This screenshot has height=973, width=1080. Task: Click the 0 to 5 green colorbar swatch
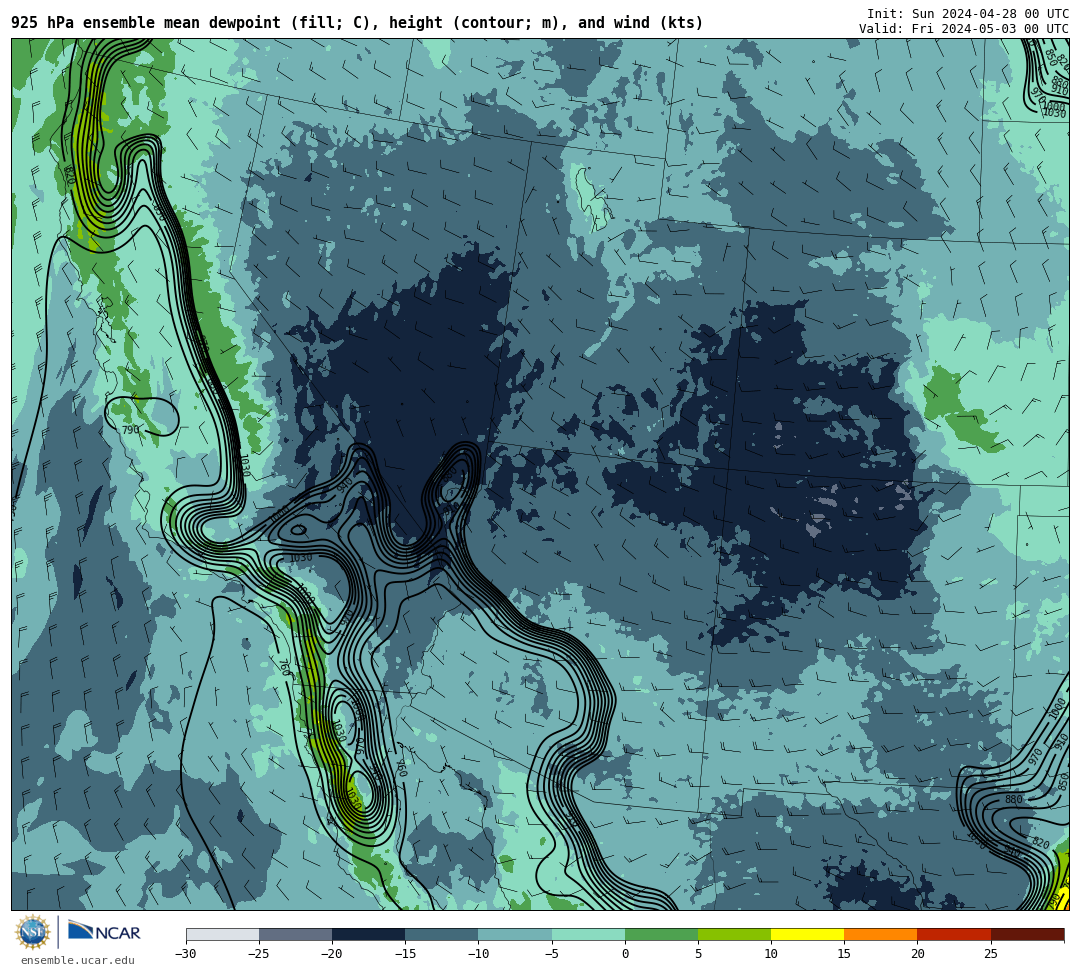pyautogui.click(x=661, y=934)
